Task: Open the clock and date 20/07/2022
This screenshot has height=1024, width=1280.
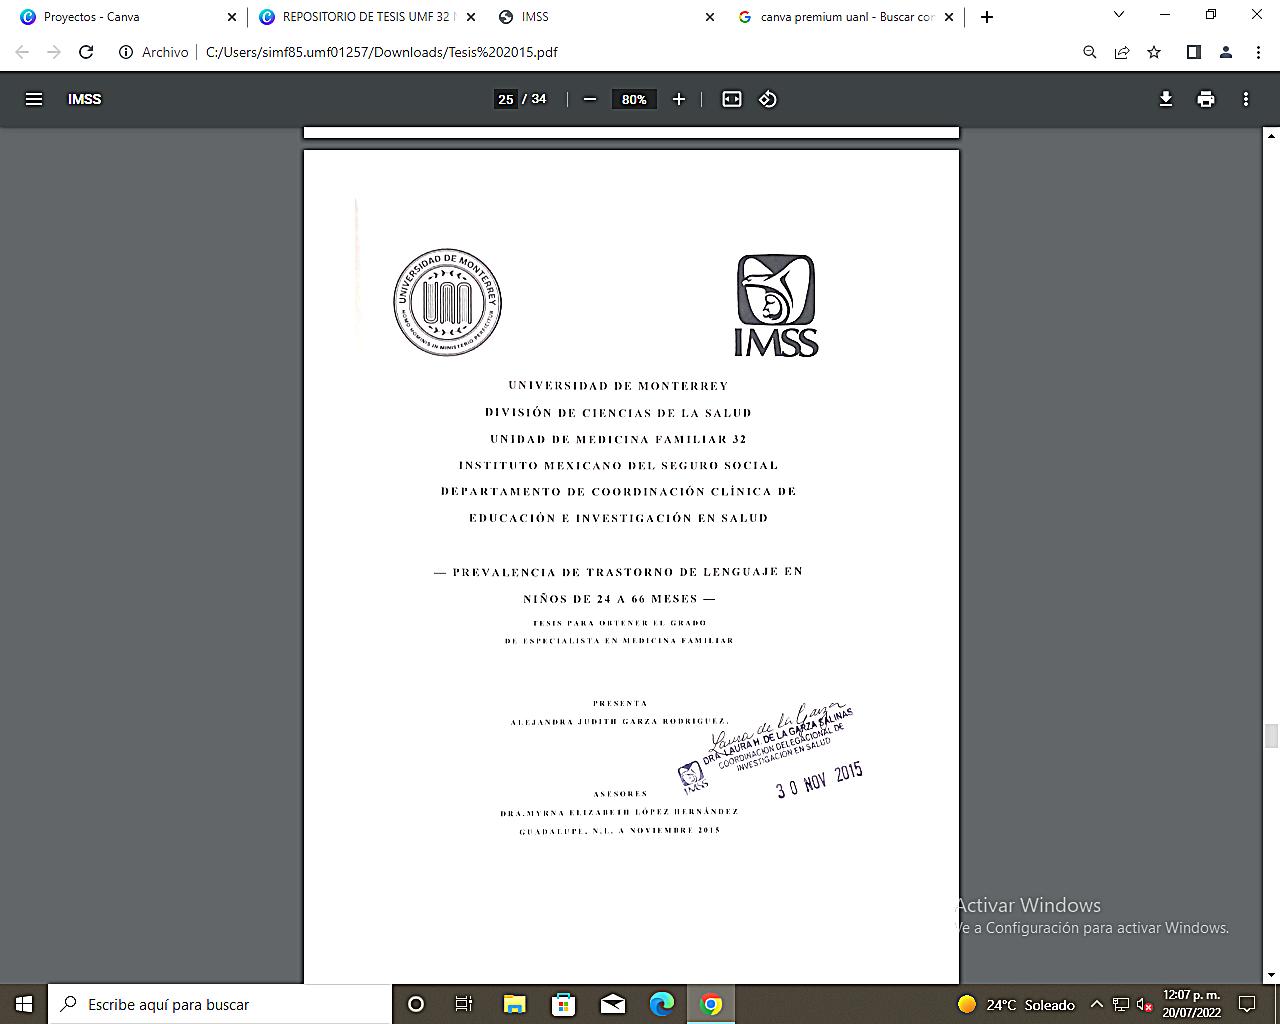Action: [x=1192, y=1004]
